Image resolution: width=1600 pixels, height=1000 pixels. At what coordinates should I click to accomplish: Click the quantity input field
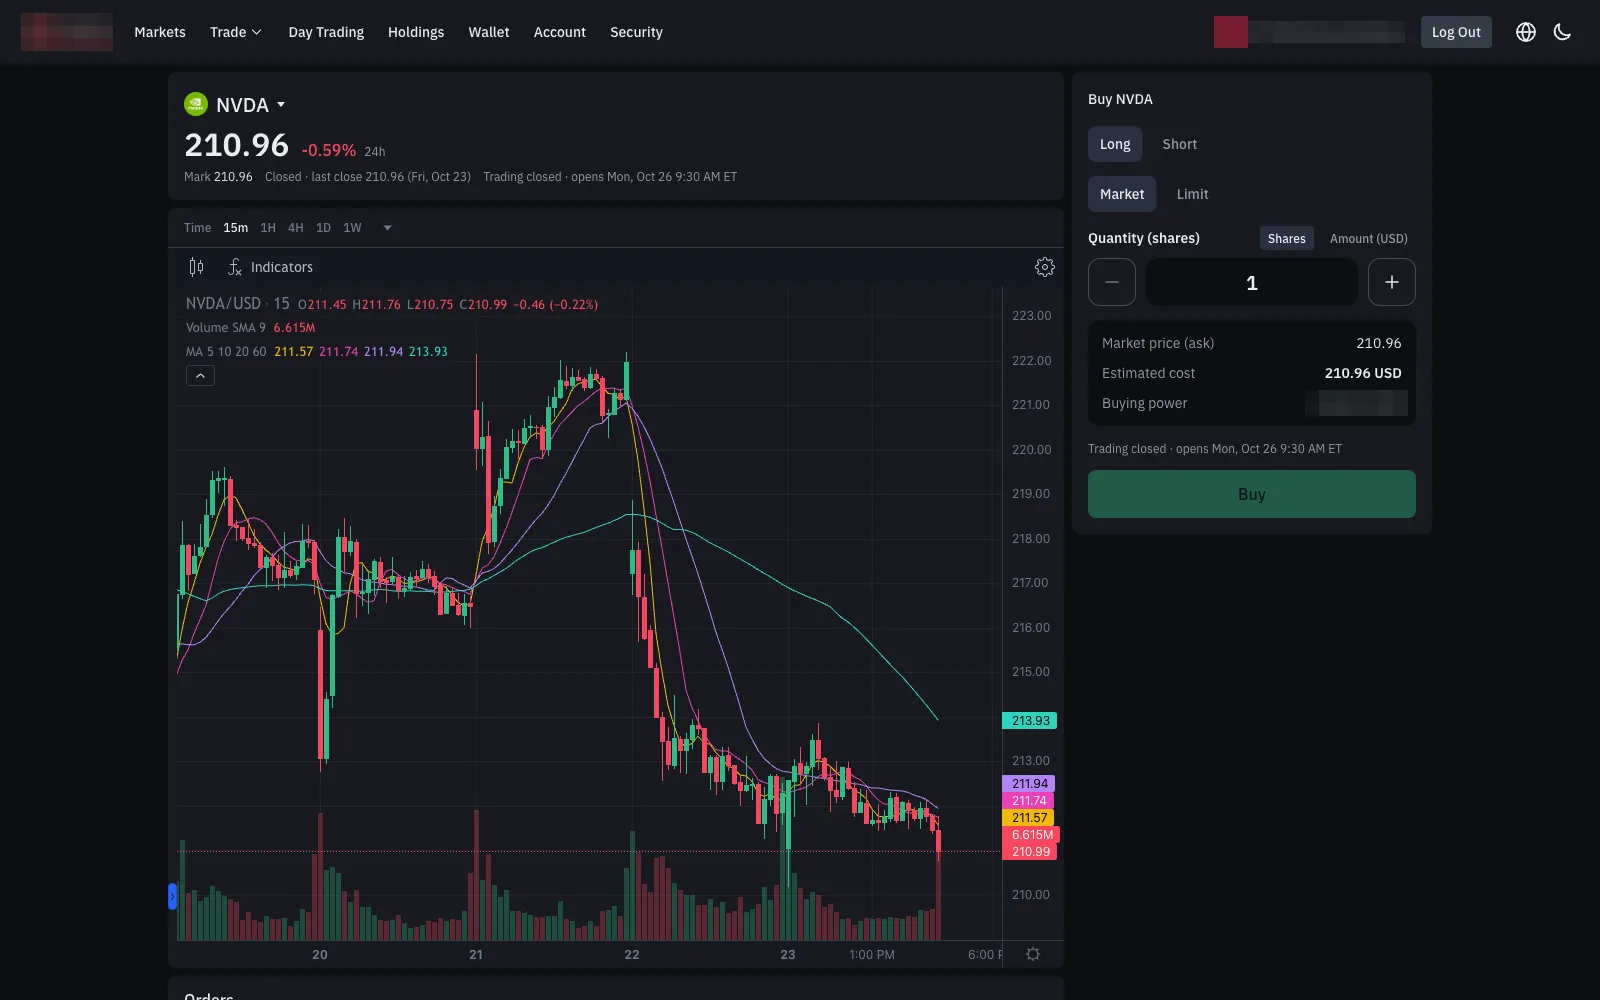coord(1252,282)
